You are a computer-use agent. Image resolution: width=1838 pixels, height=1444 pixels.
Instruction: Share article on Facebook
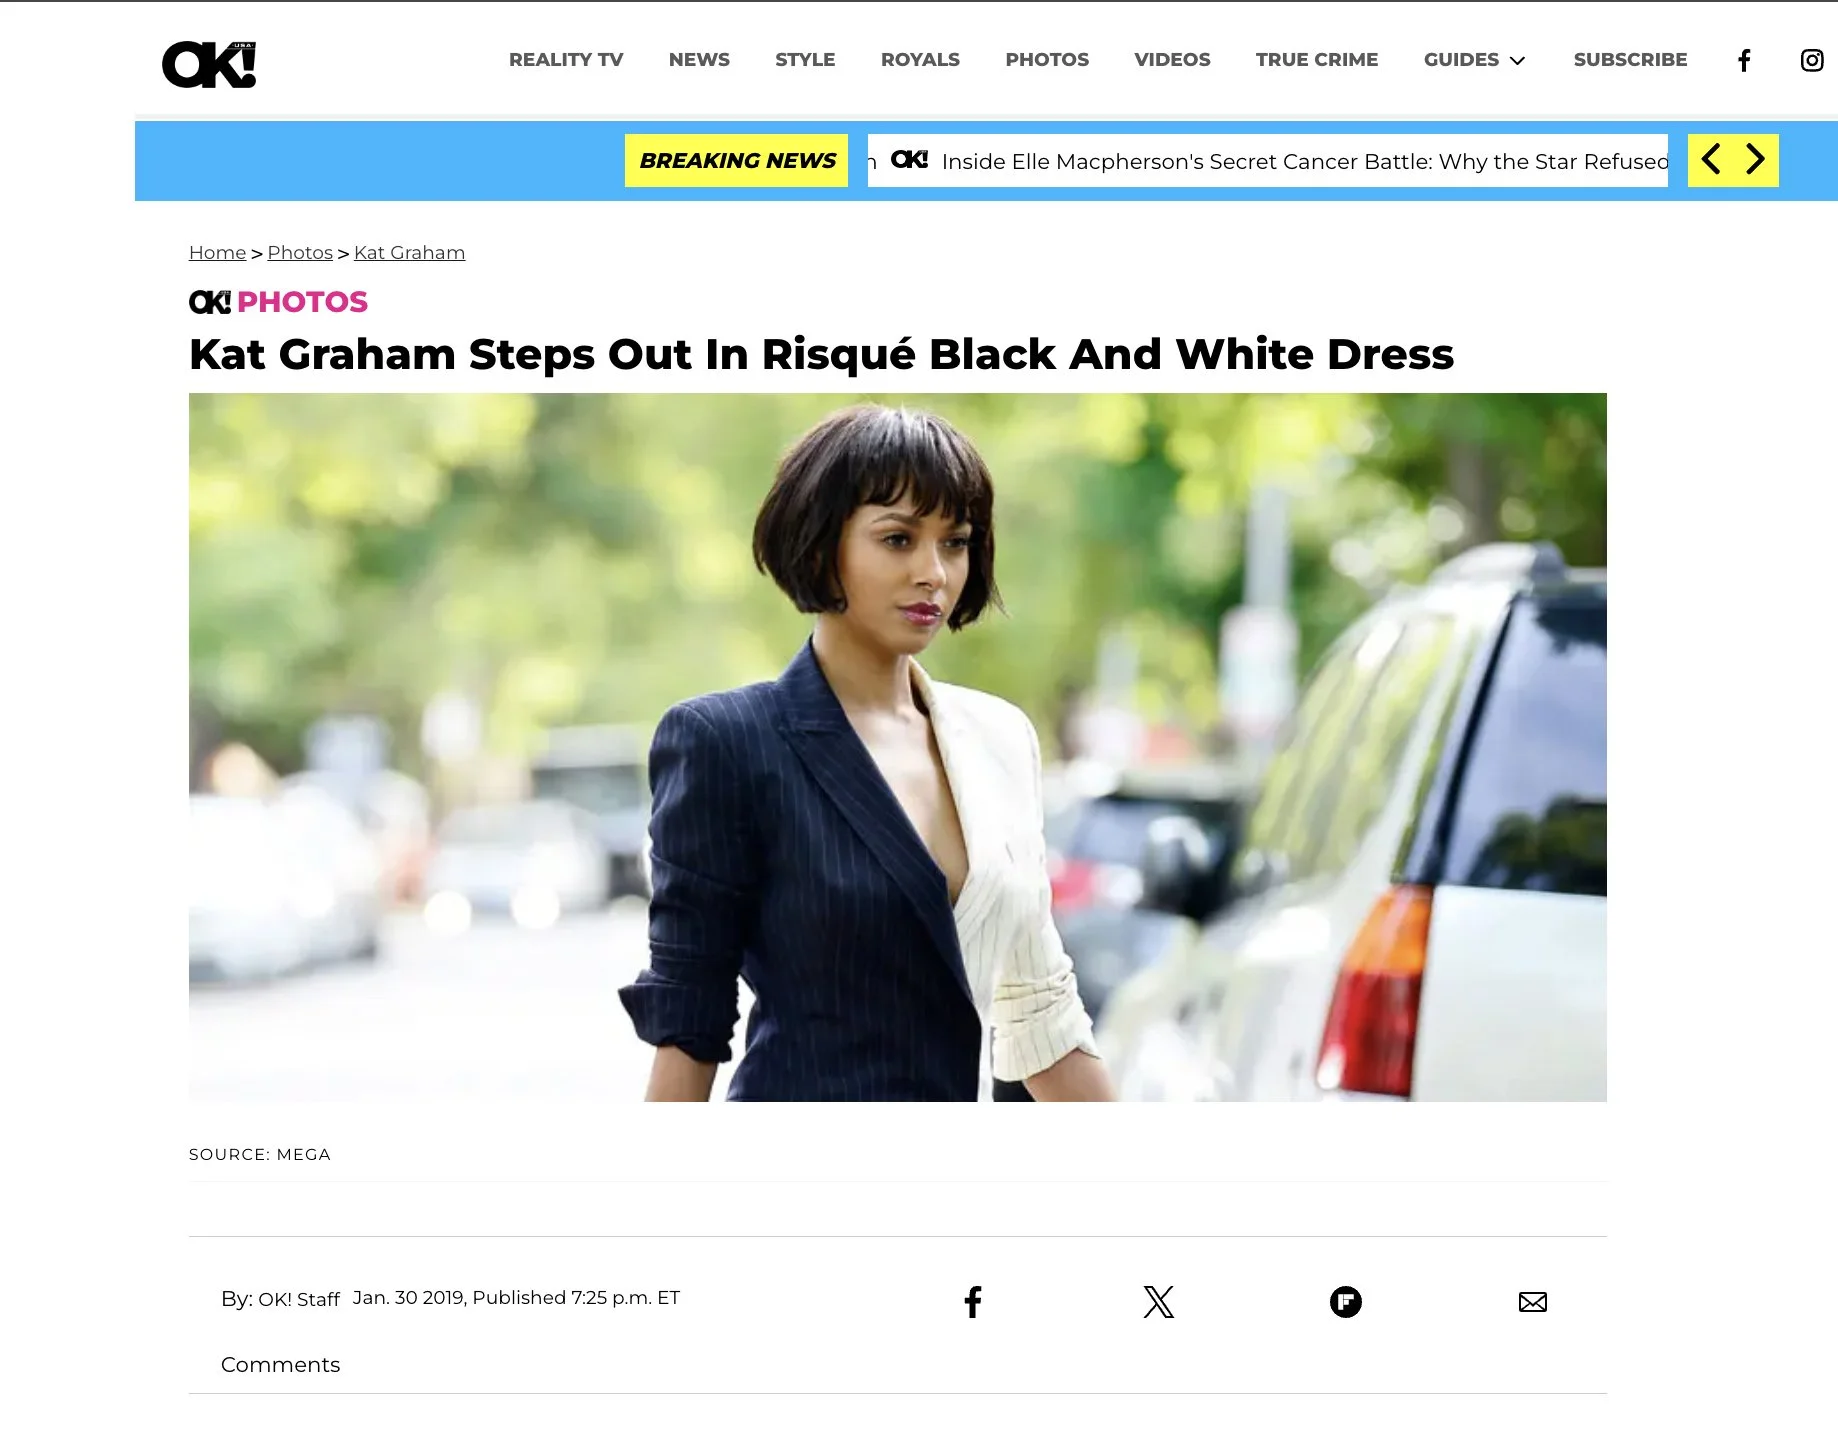[973, 1302]
